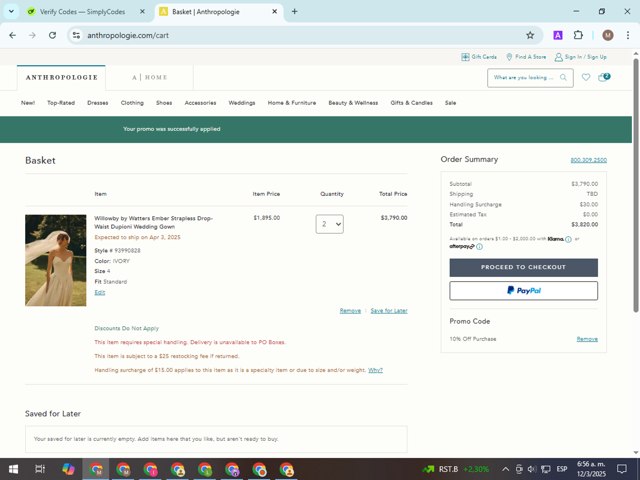Open Klarna info icon
Screen dimensions: 640x480
pos(568,240)
